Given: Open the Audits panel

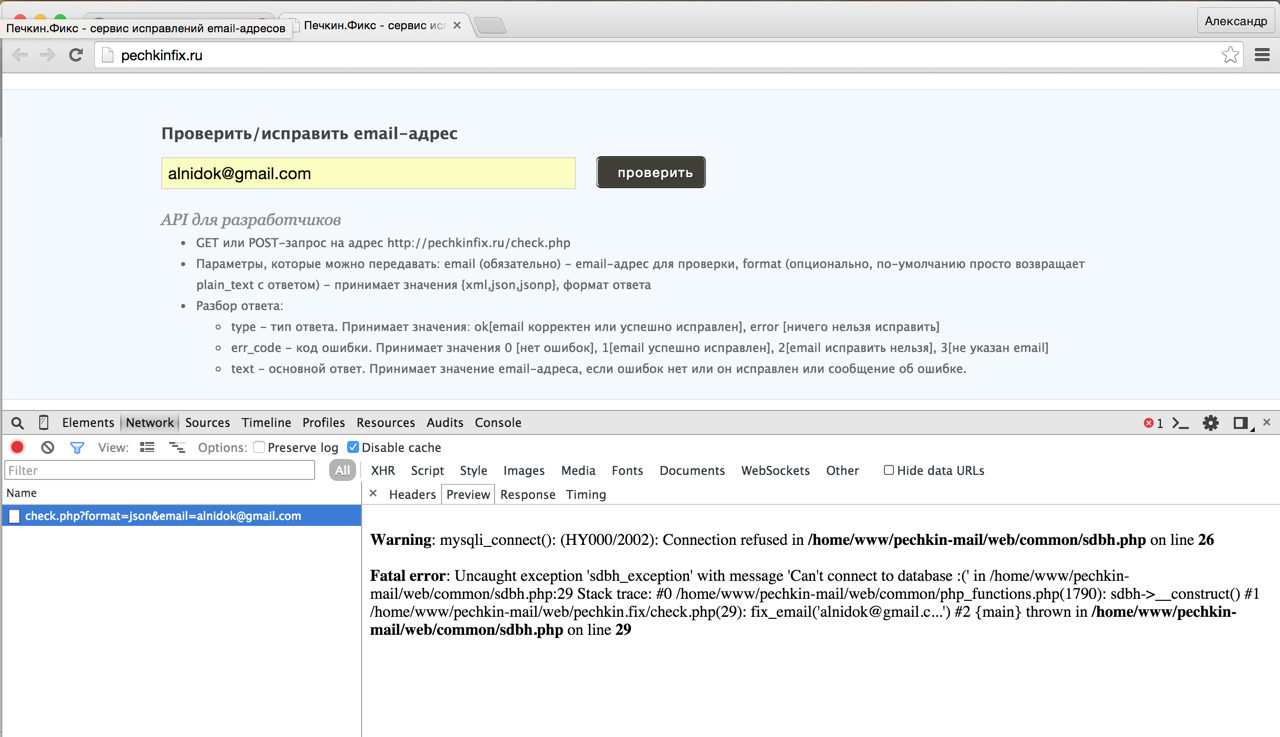Looking at the screenshot, I should [x=445, y=423].
